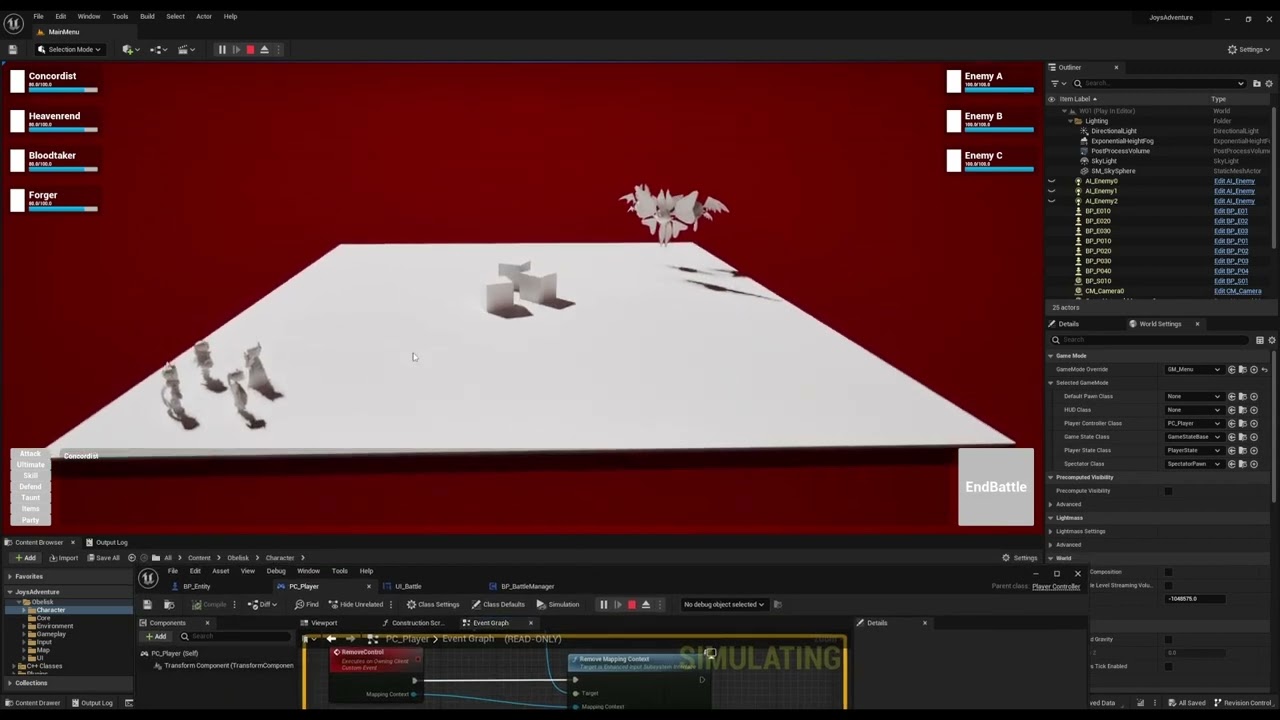Open the Actor menu in the main editor
Screen dimensions: 1280x720
[x=204, y=16]
